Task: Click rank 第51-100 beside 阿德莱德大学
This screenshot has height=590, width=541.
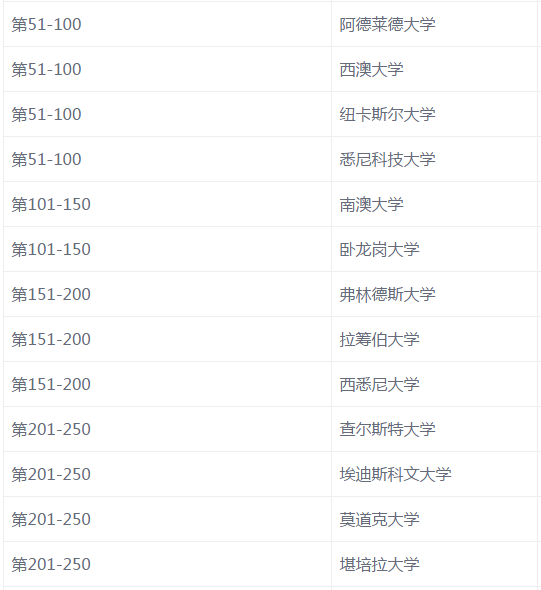Action: (x=47, y=24)
